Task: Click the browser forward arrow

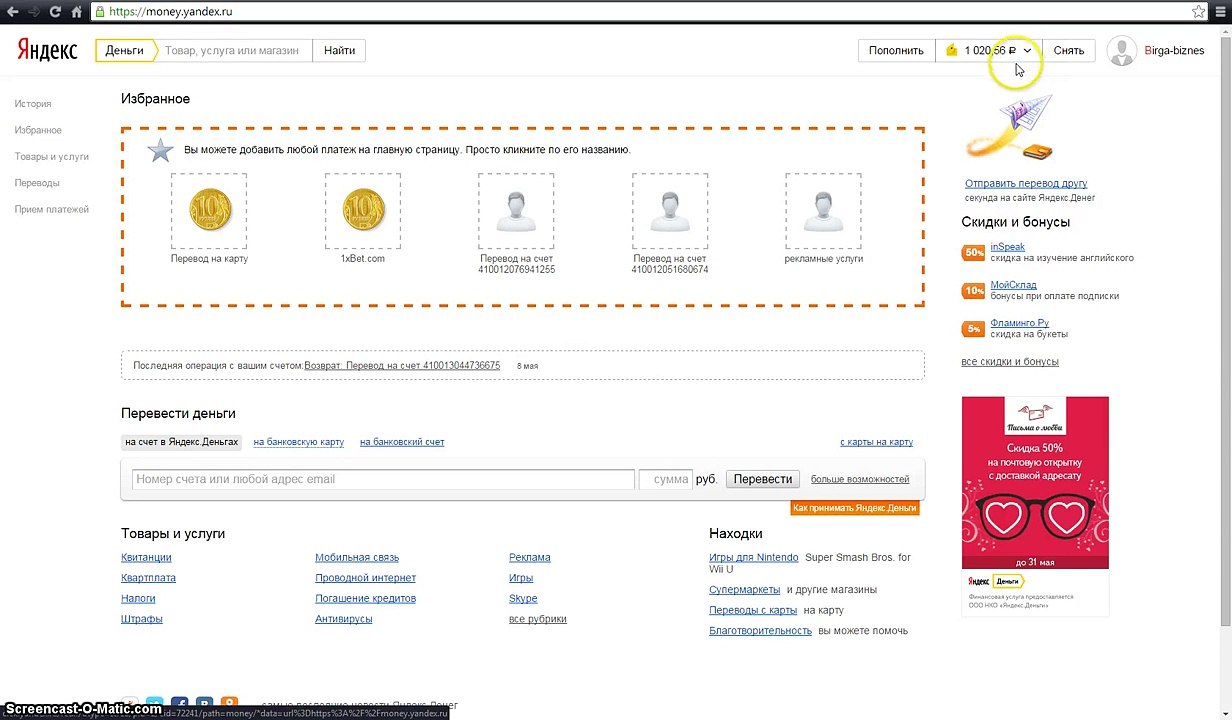Action: coord(34,12)
